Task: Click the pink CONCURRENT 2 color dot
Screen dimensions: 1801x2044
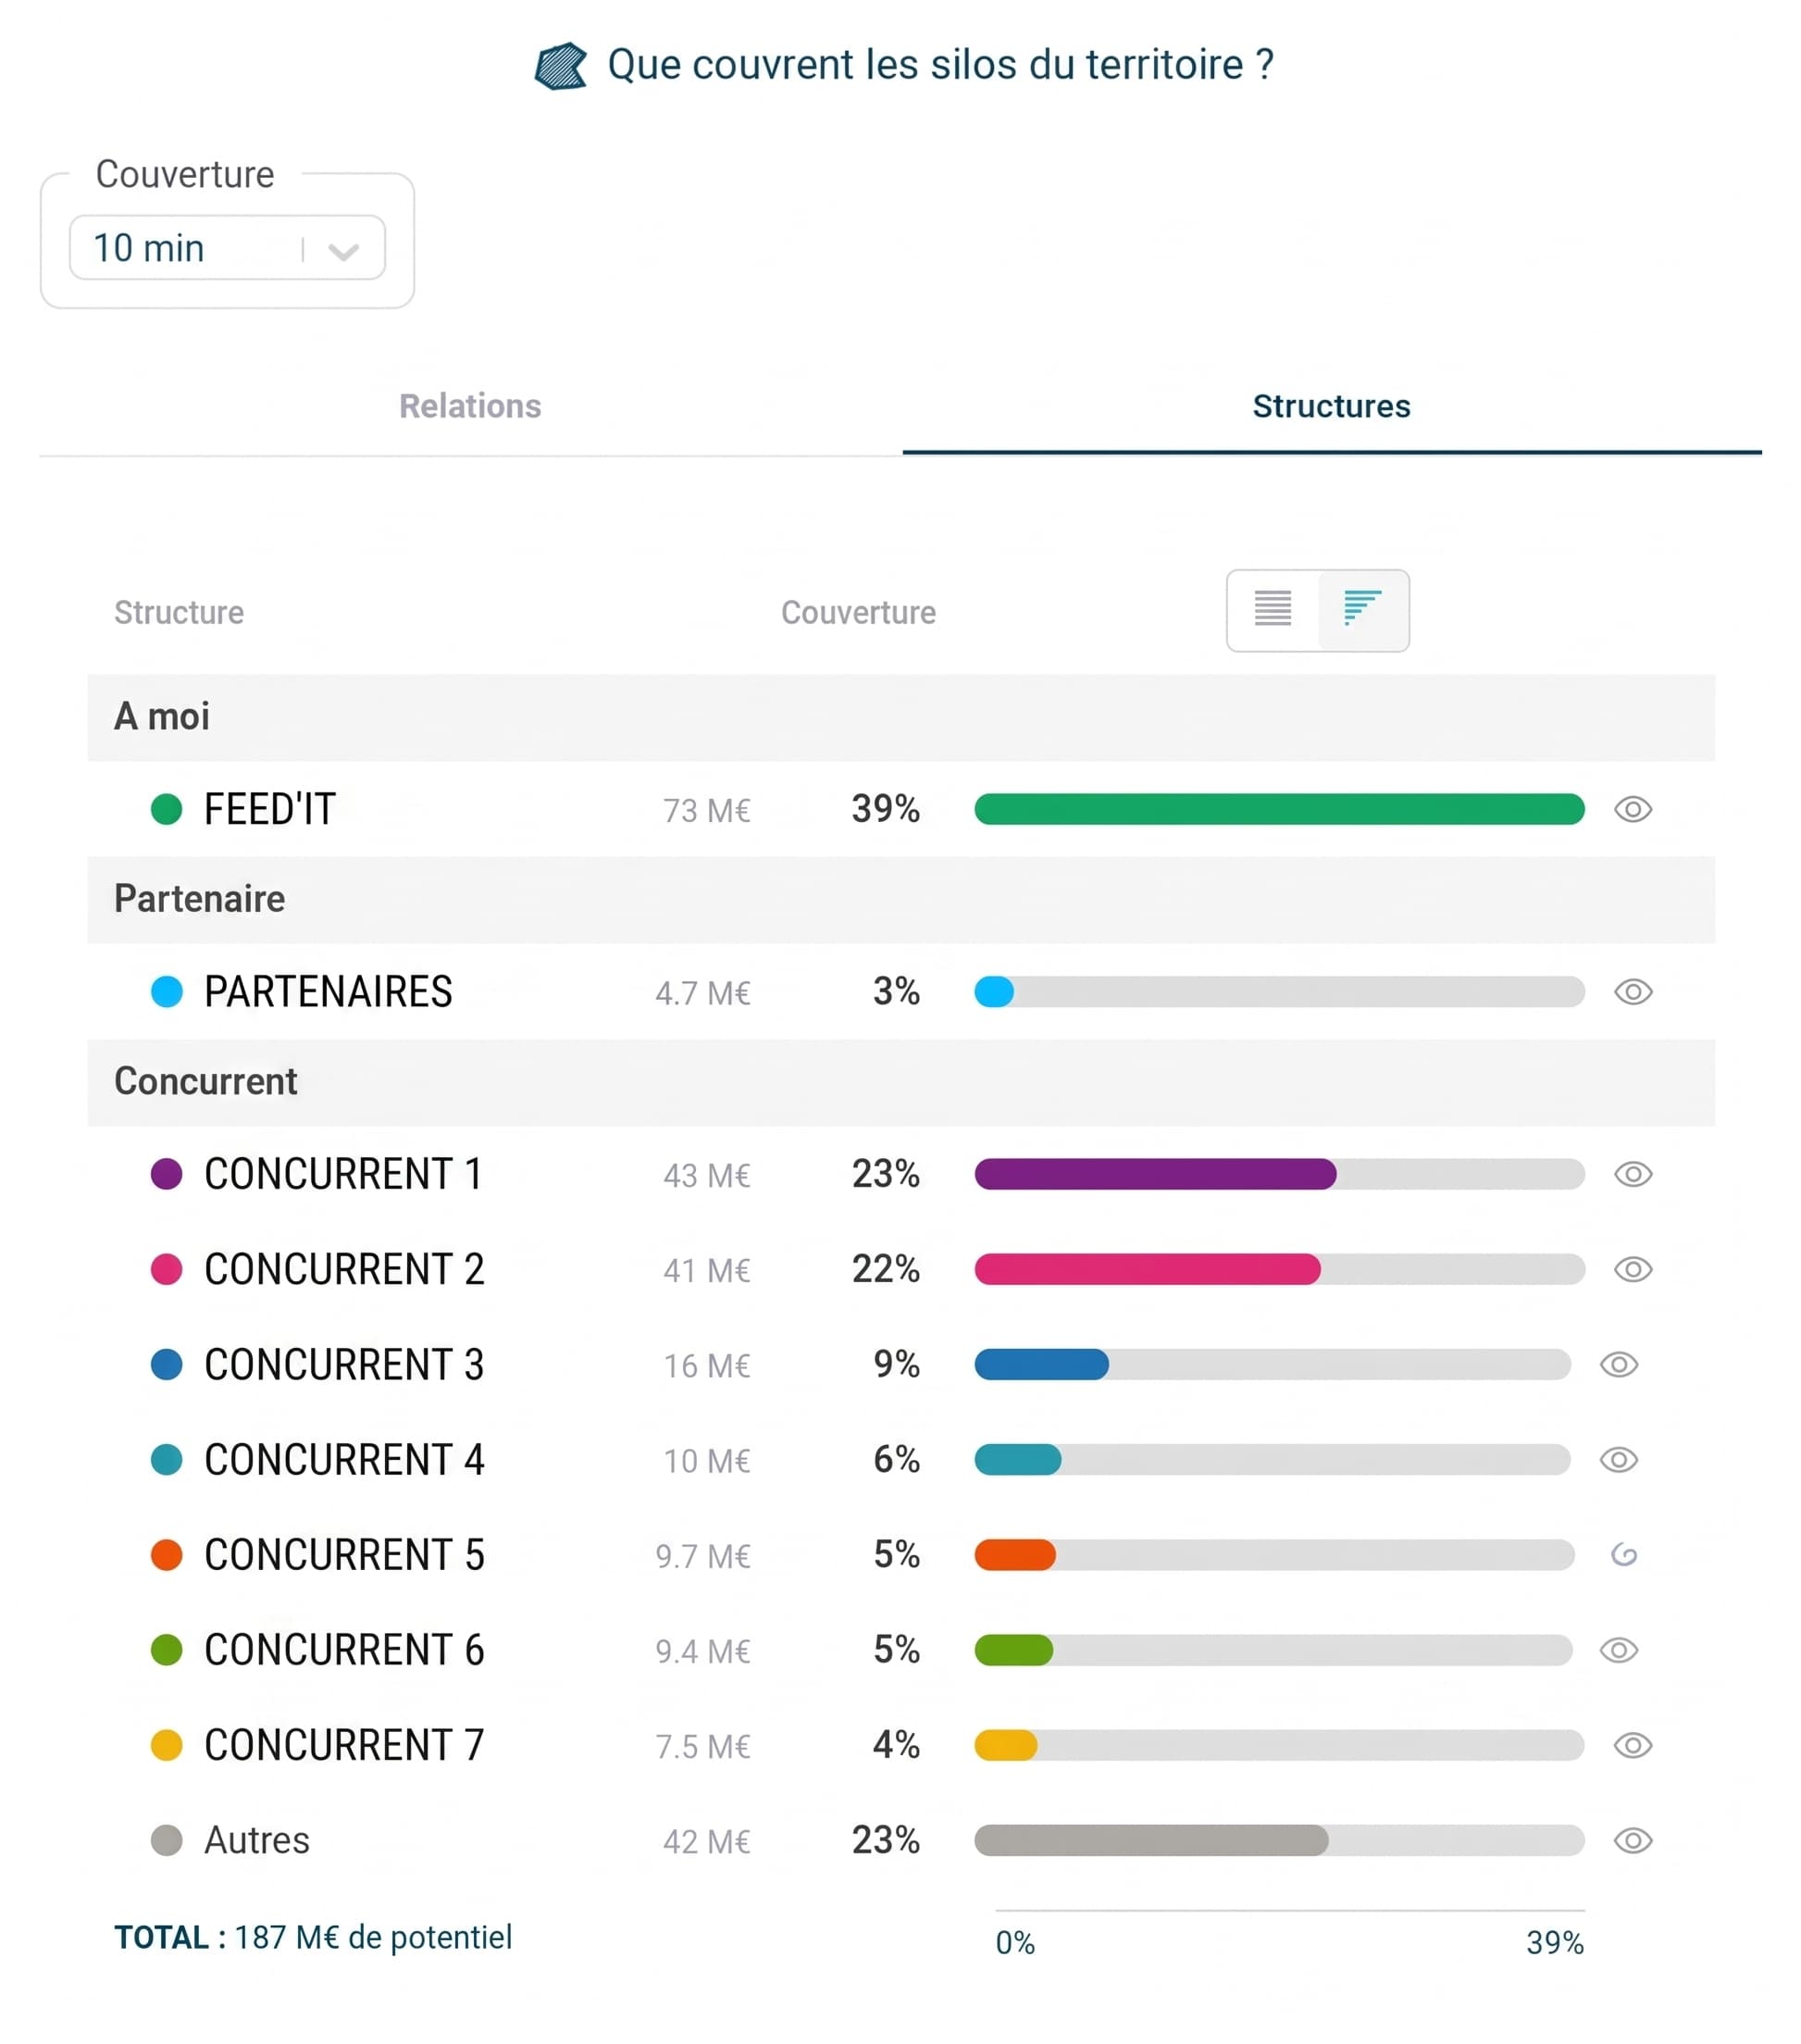Action: point(166,1269)
